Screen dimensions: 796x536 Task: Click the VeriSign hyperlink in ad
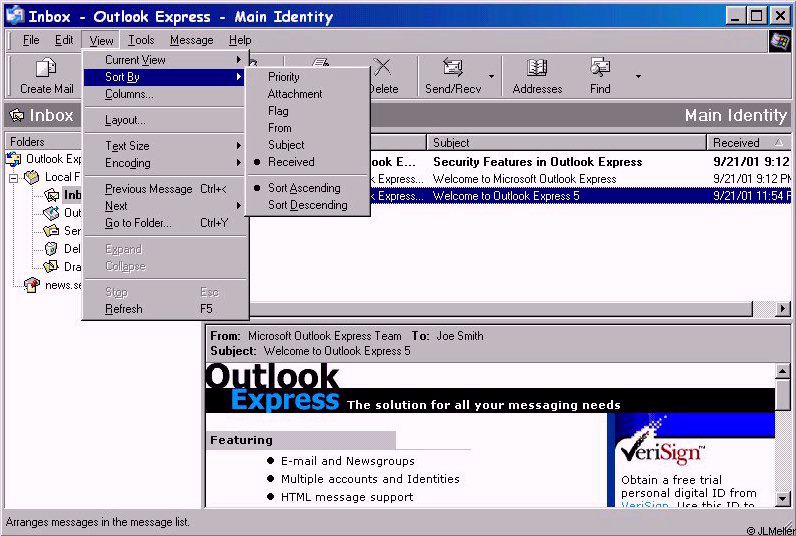pos(644,505)
